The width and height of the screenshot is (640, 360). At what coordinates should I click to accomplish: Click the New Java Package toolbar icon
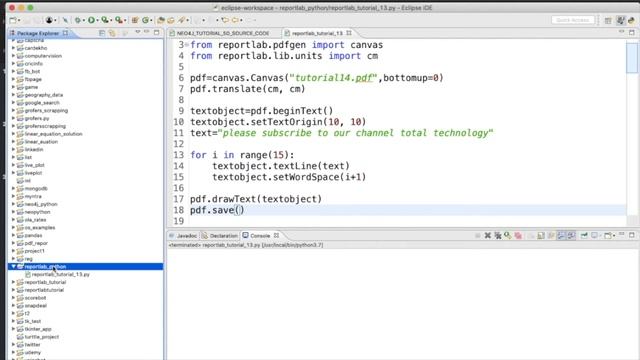(x=135, y=20)
